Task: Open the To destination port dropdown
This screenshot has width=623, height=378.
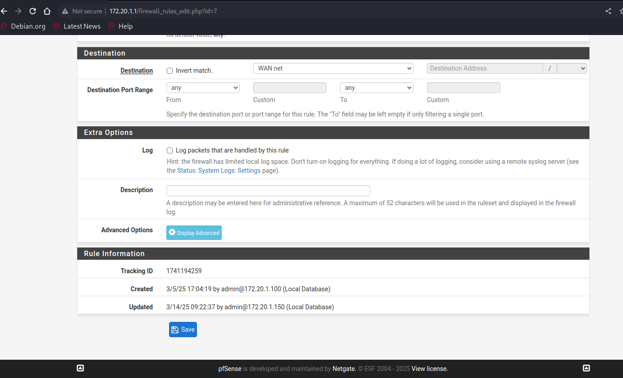Action: 376,87
